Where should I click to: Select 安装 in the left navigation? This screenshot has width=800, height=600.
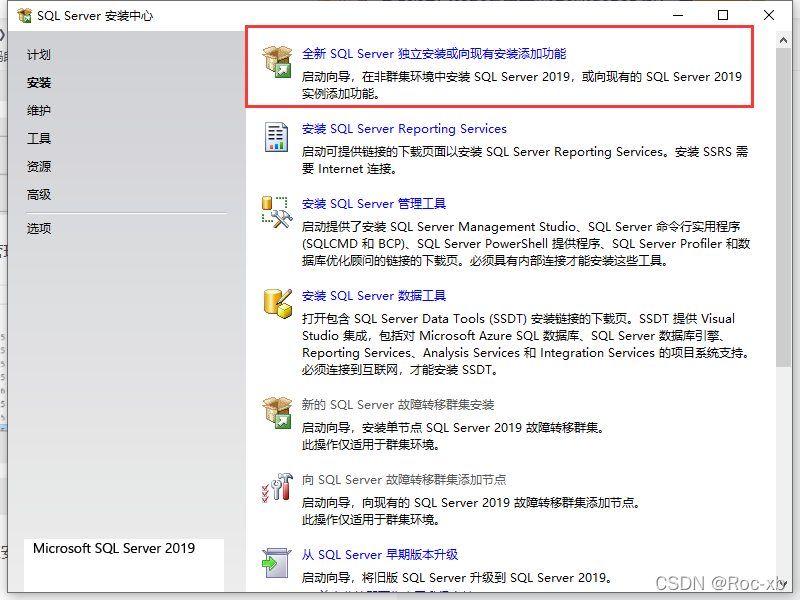(x=39, y=83)
